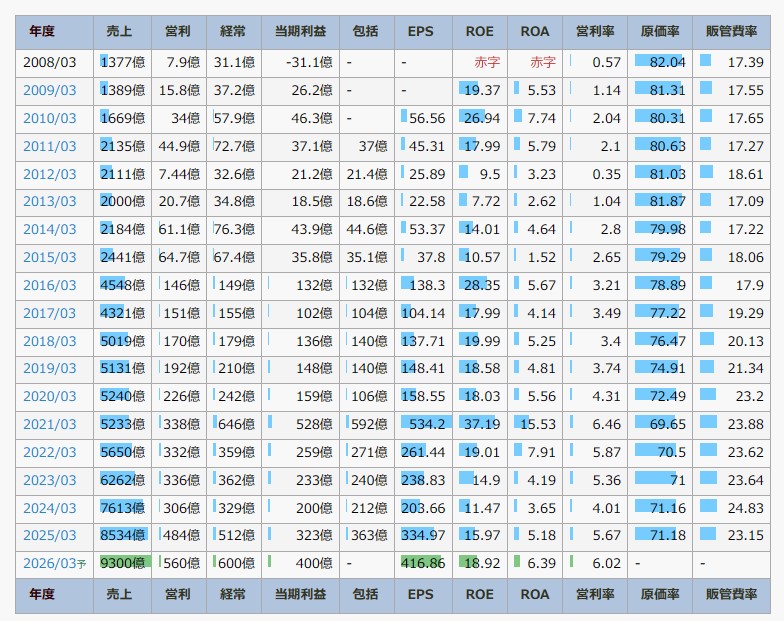Screen dimensions: 784x621
Task: Click the top ROA column header
Action: click(x=534, y=32)
